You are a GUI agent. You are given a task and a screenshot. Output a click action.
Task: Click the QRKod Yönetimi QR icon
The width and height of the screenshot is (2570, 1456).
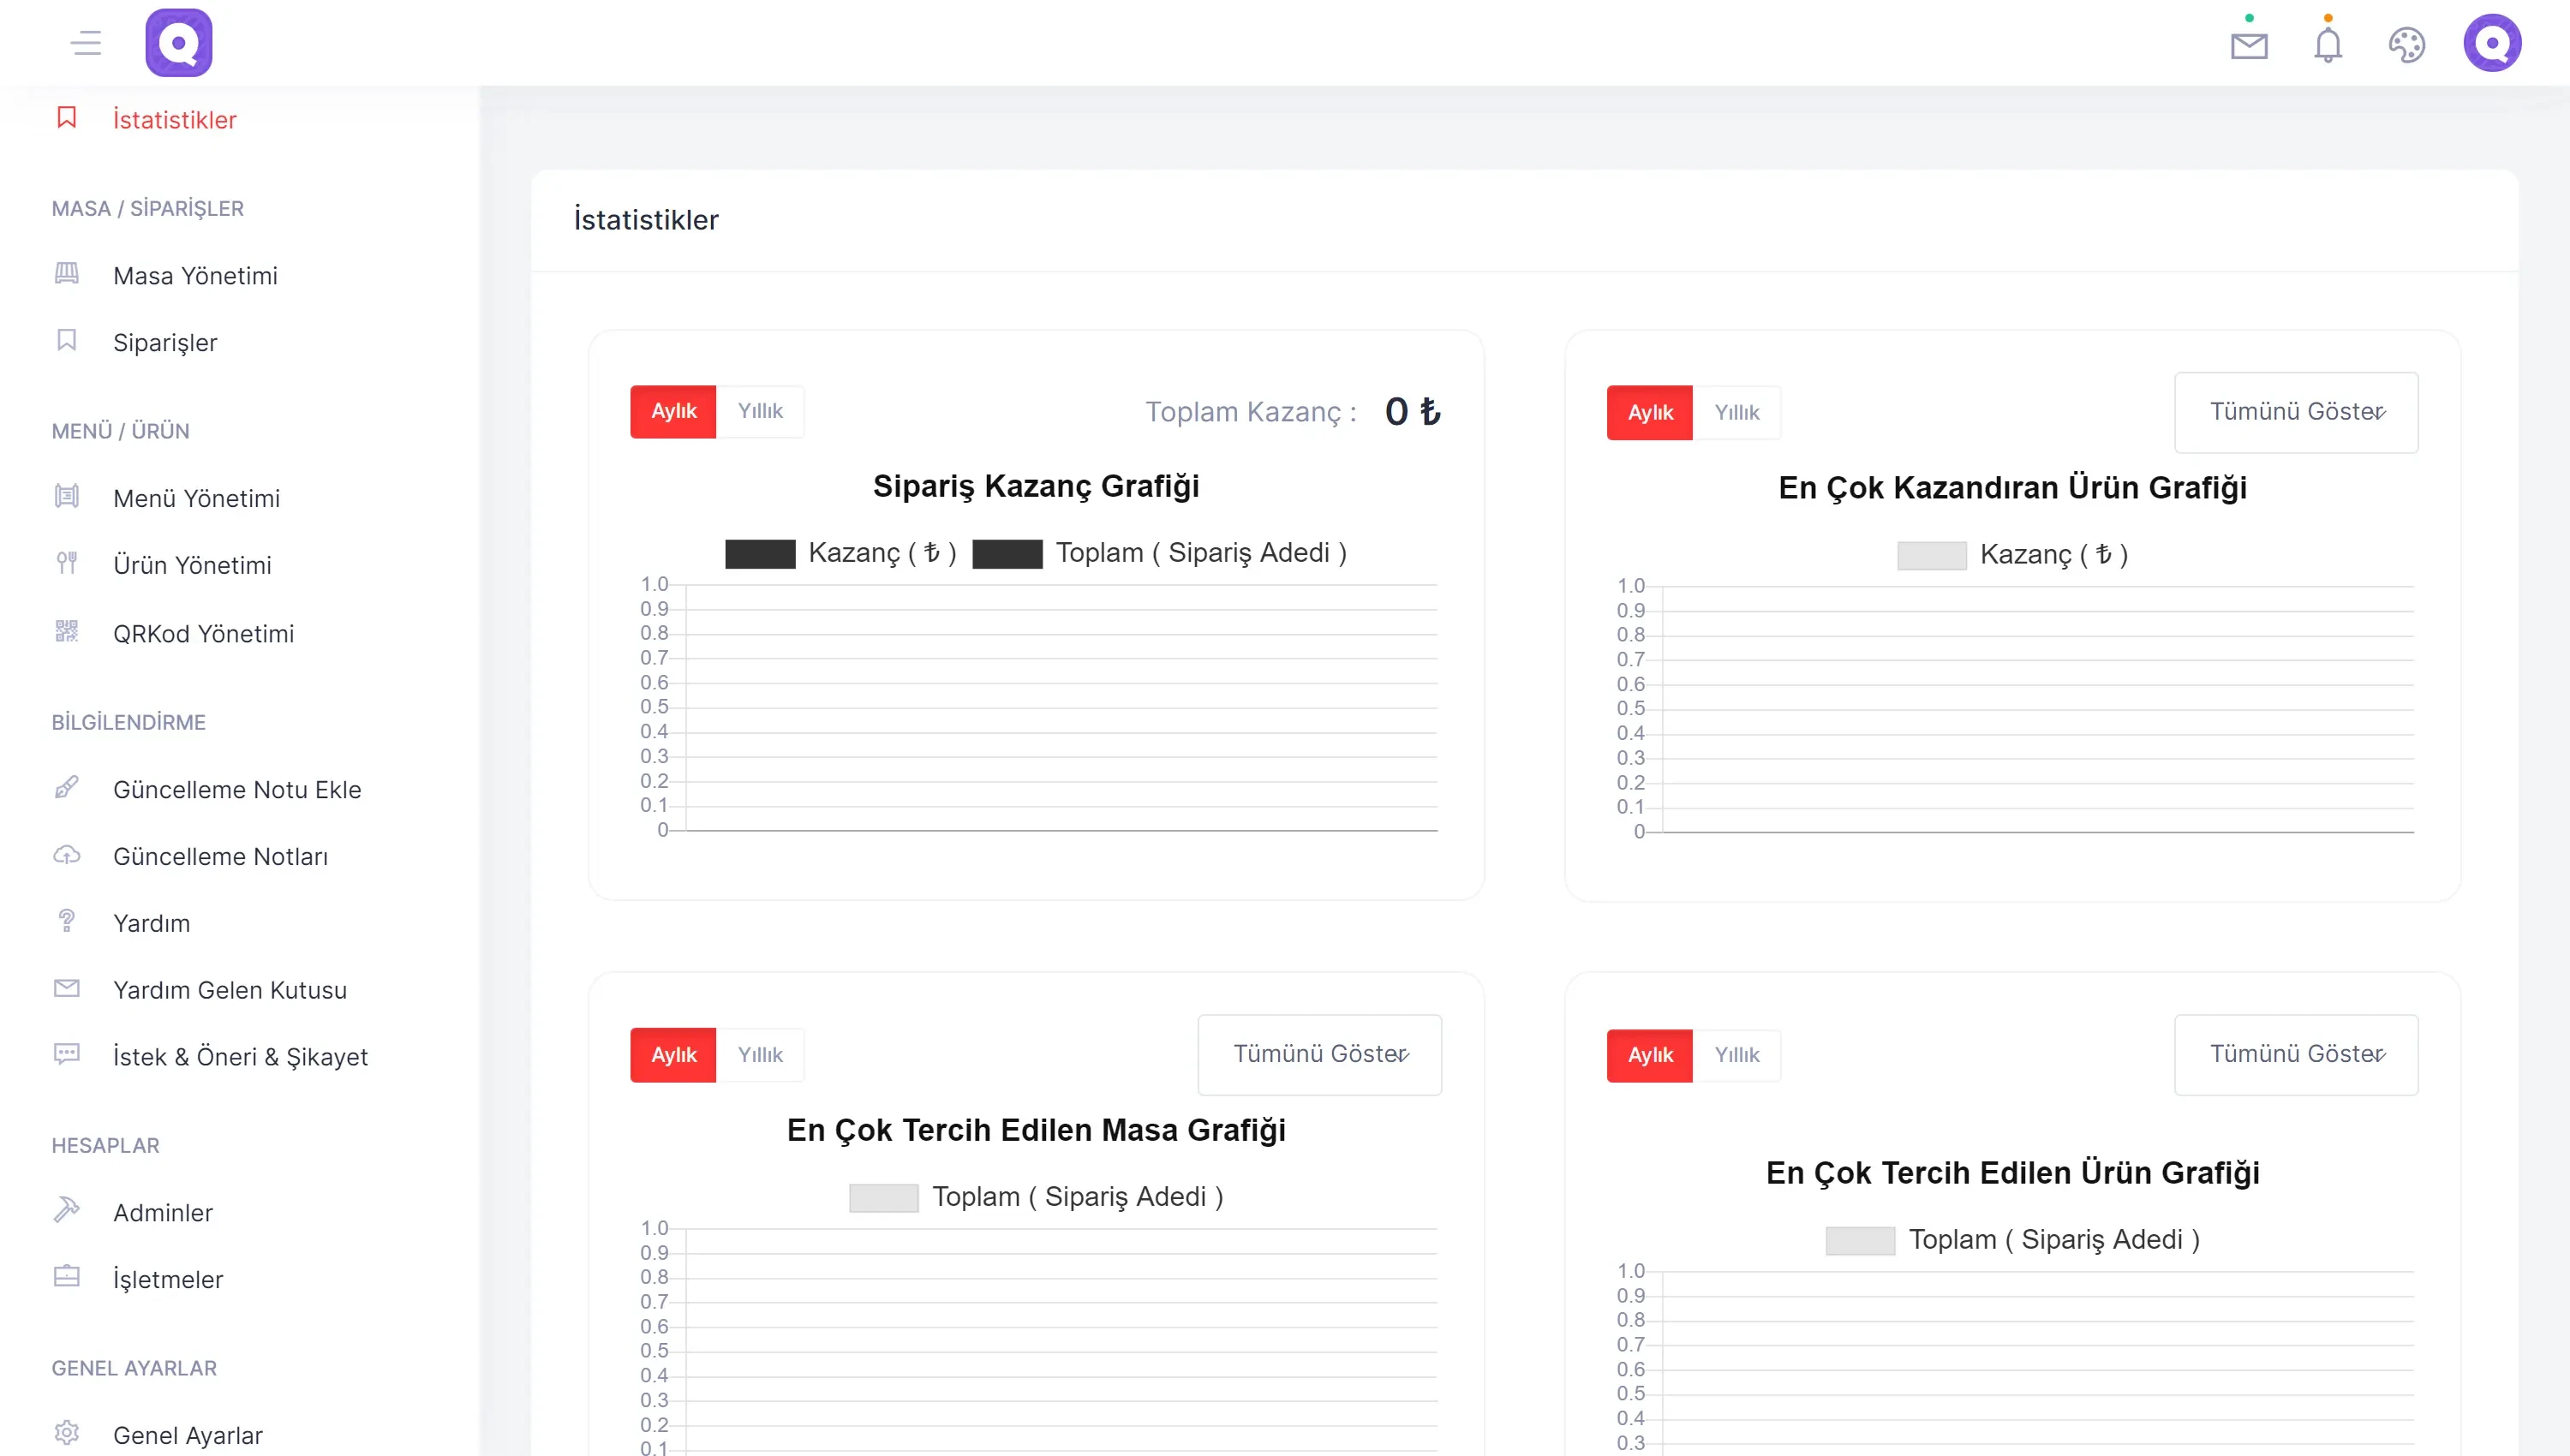(67, 631)
